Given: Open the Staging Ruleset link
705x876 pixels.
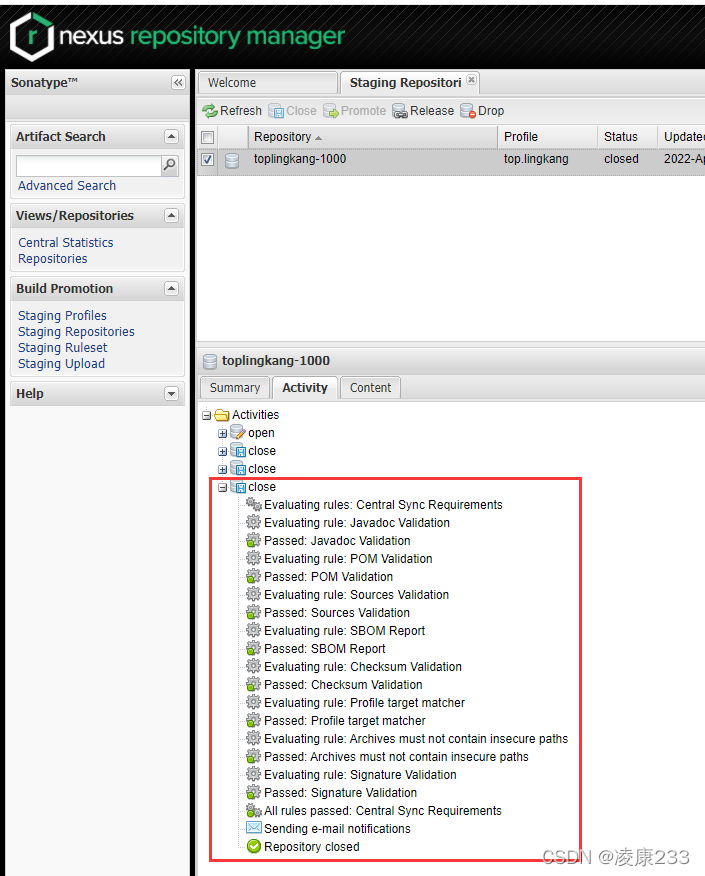Looking at the screenshot, I should tap(63, 347).
